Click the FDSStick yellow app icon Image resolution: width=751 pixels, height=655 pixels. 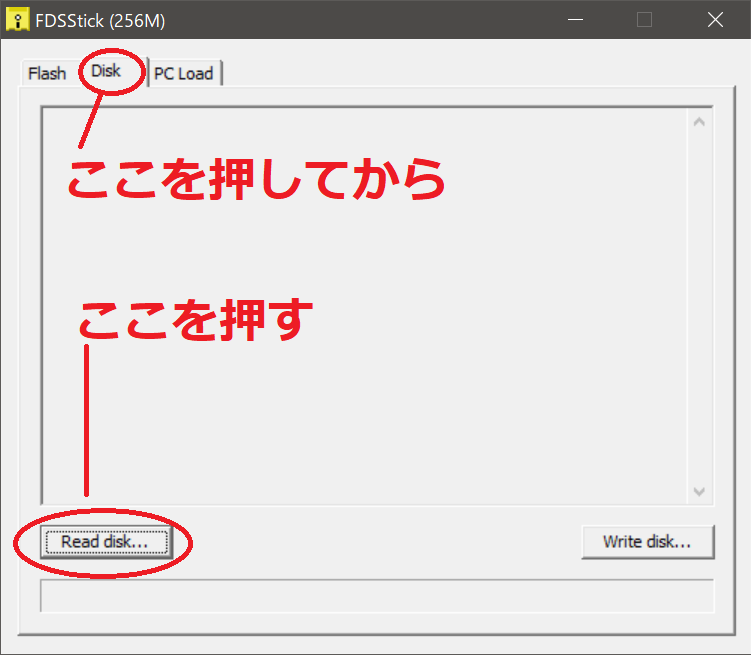(17, 20)
